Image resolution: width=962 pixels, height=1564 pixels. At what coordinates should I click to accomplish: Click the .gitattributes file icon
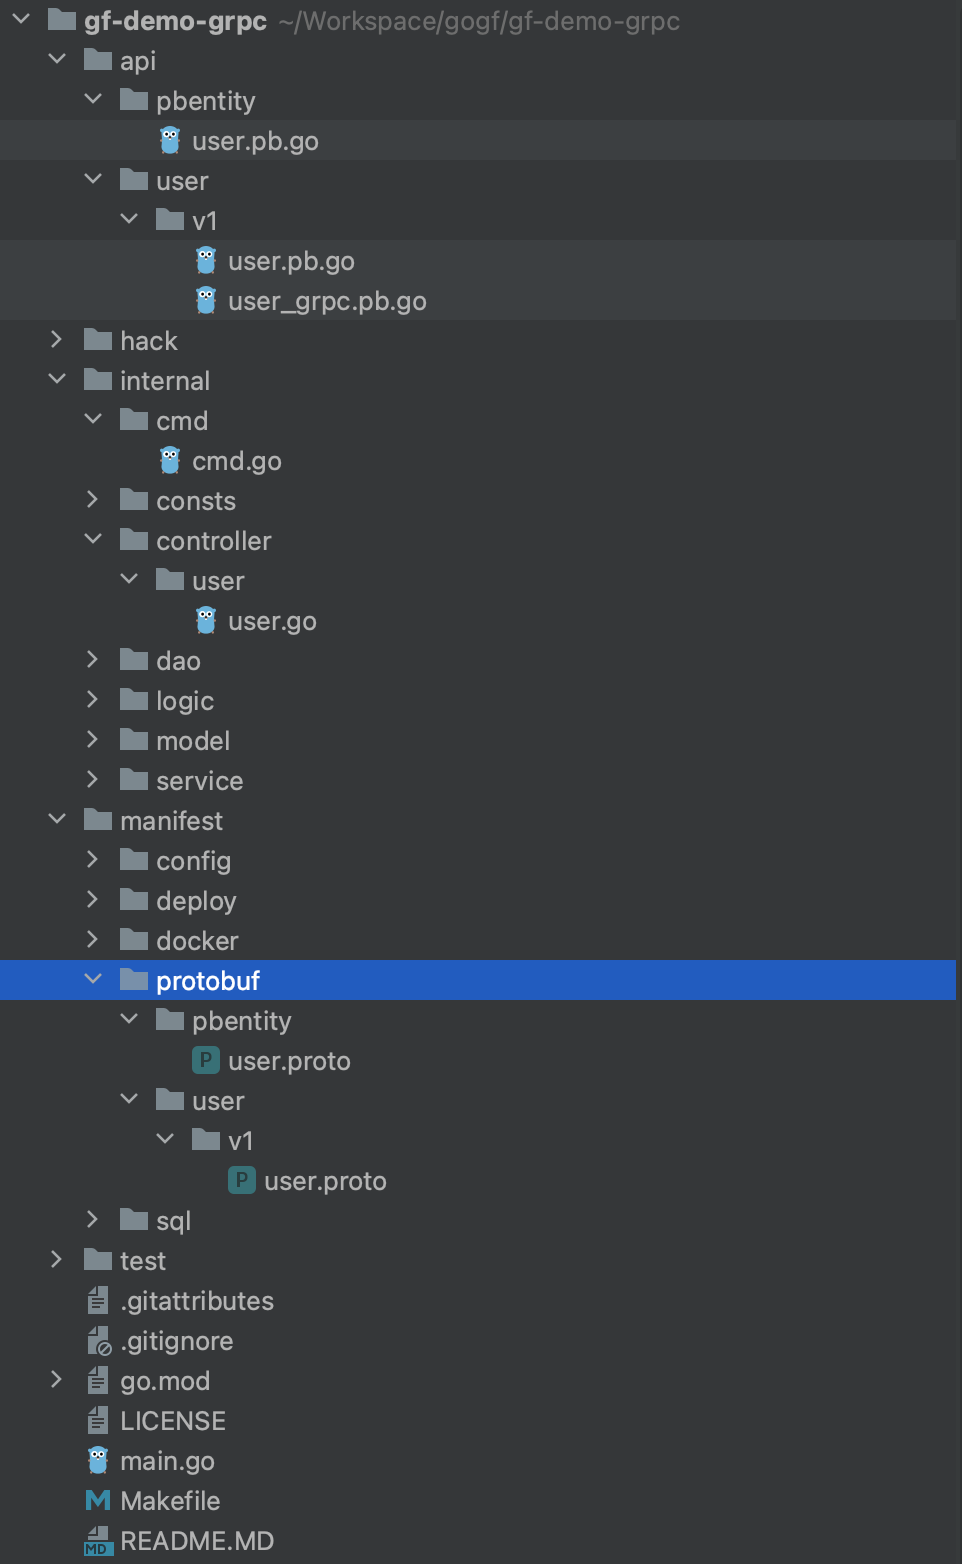(98, 1300)
